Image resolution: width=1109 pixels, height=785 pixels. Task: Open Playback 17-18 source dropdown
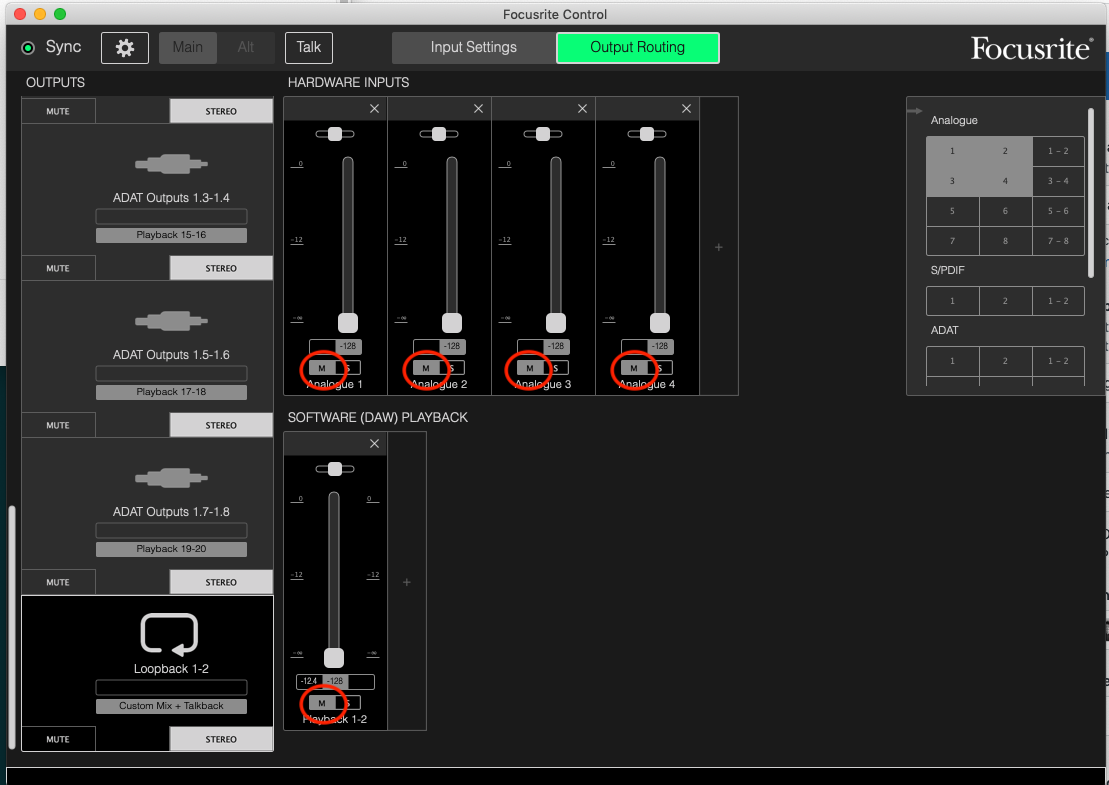coord(171,392)
